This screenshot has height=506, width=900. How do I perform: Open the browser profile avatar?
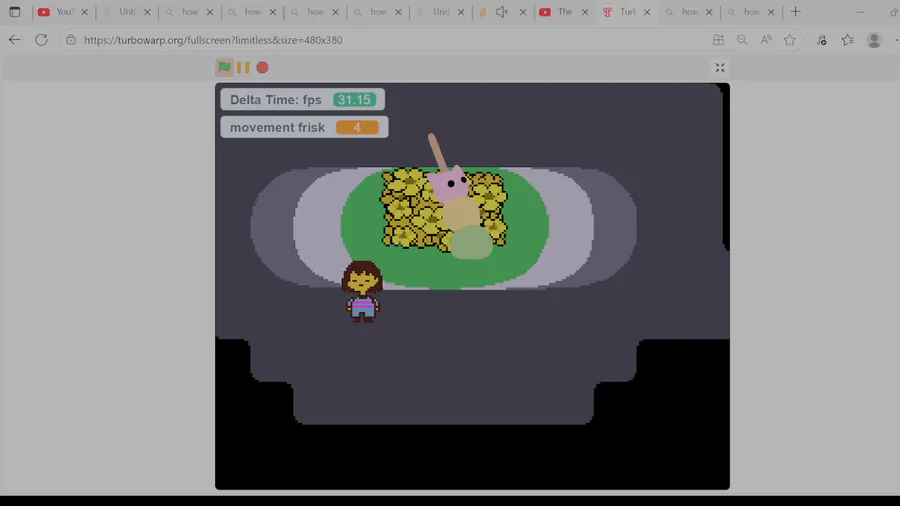pos(874,40)
